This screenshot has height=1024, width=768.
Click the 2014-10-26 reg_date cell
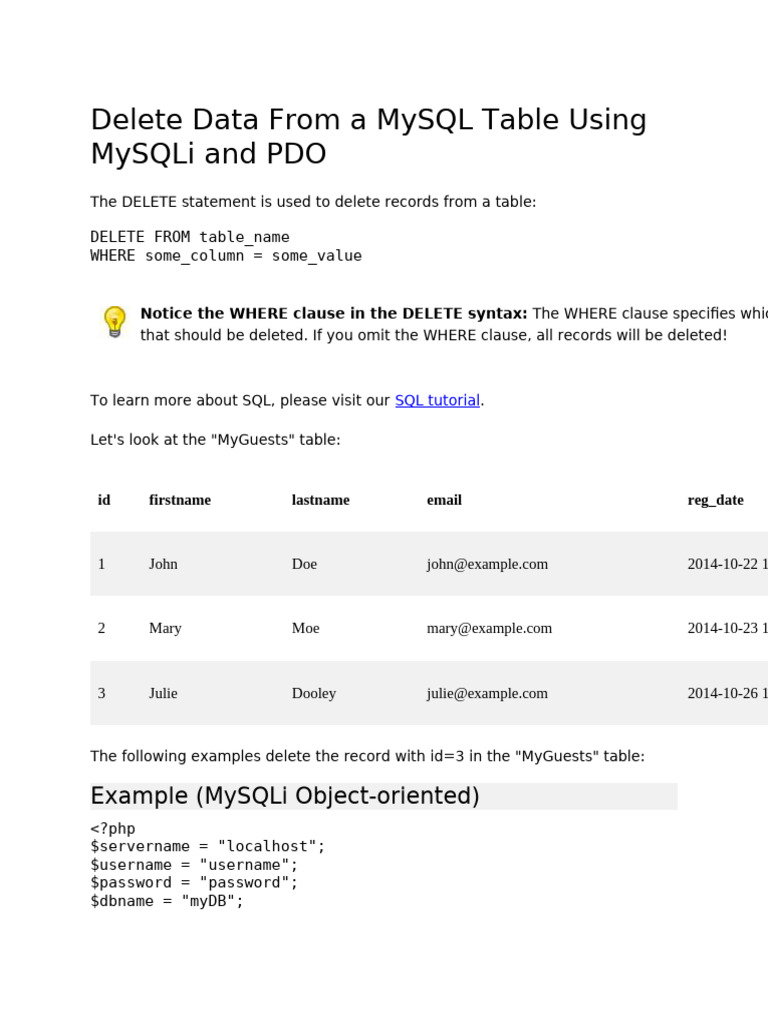coord(727,693)
